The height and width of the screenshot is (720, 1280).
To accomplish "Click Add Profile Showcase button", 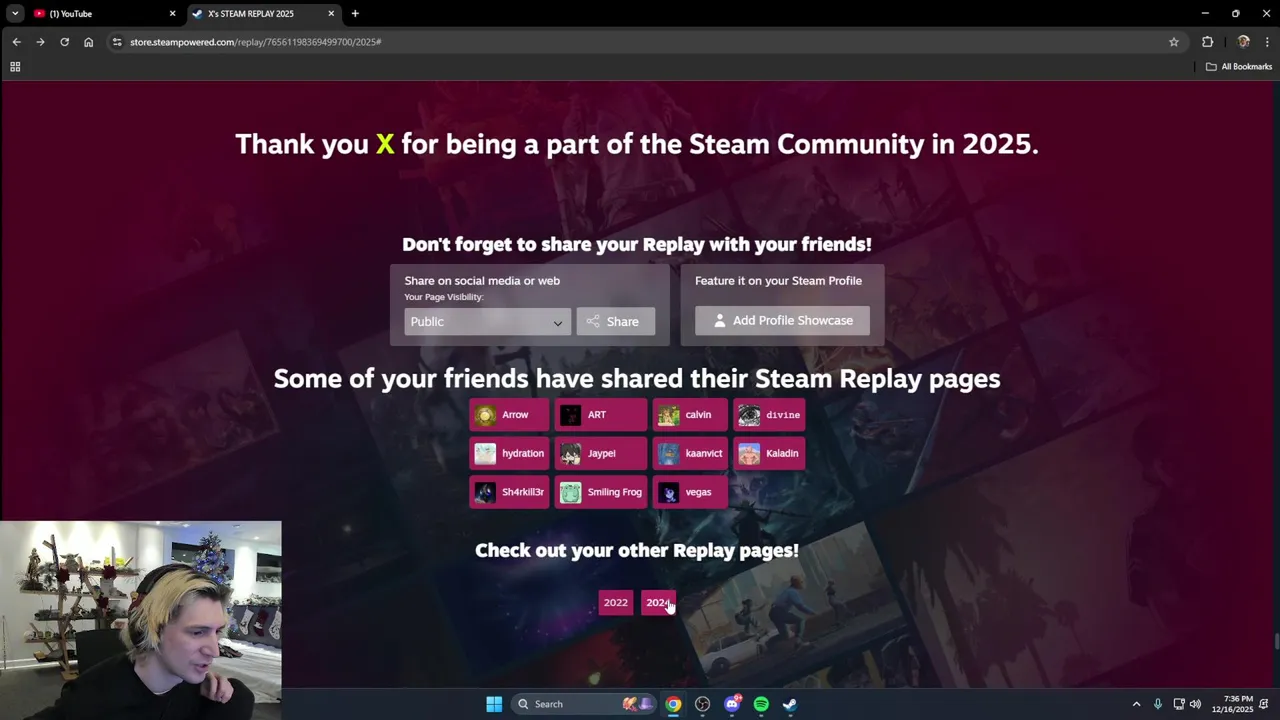I will click(x=782, y=320).
